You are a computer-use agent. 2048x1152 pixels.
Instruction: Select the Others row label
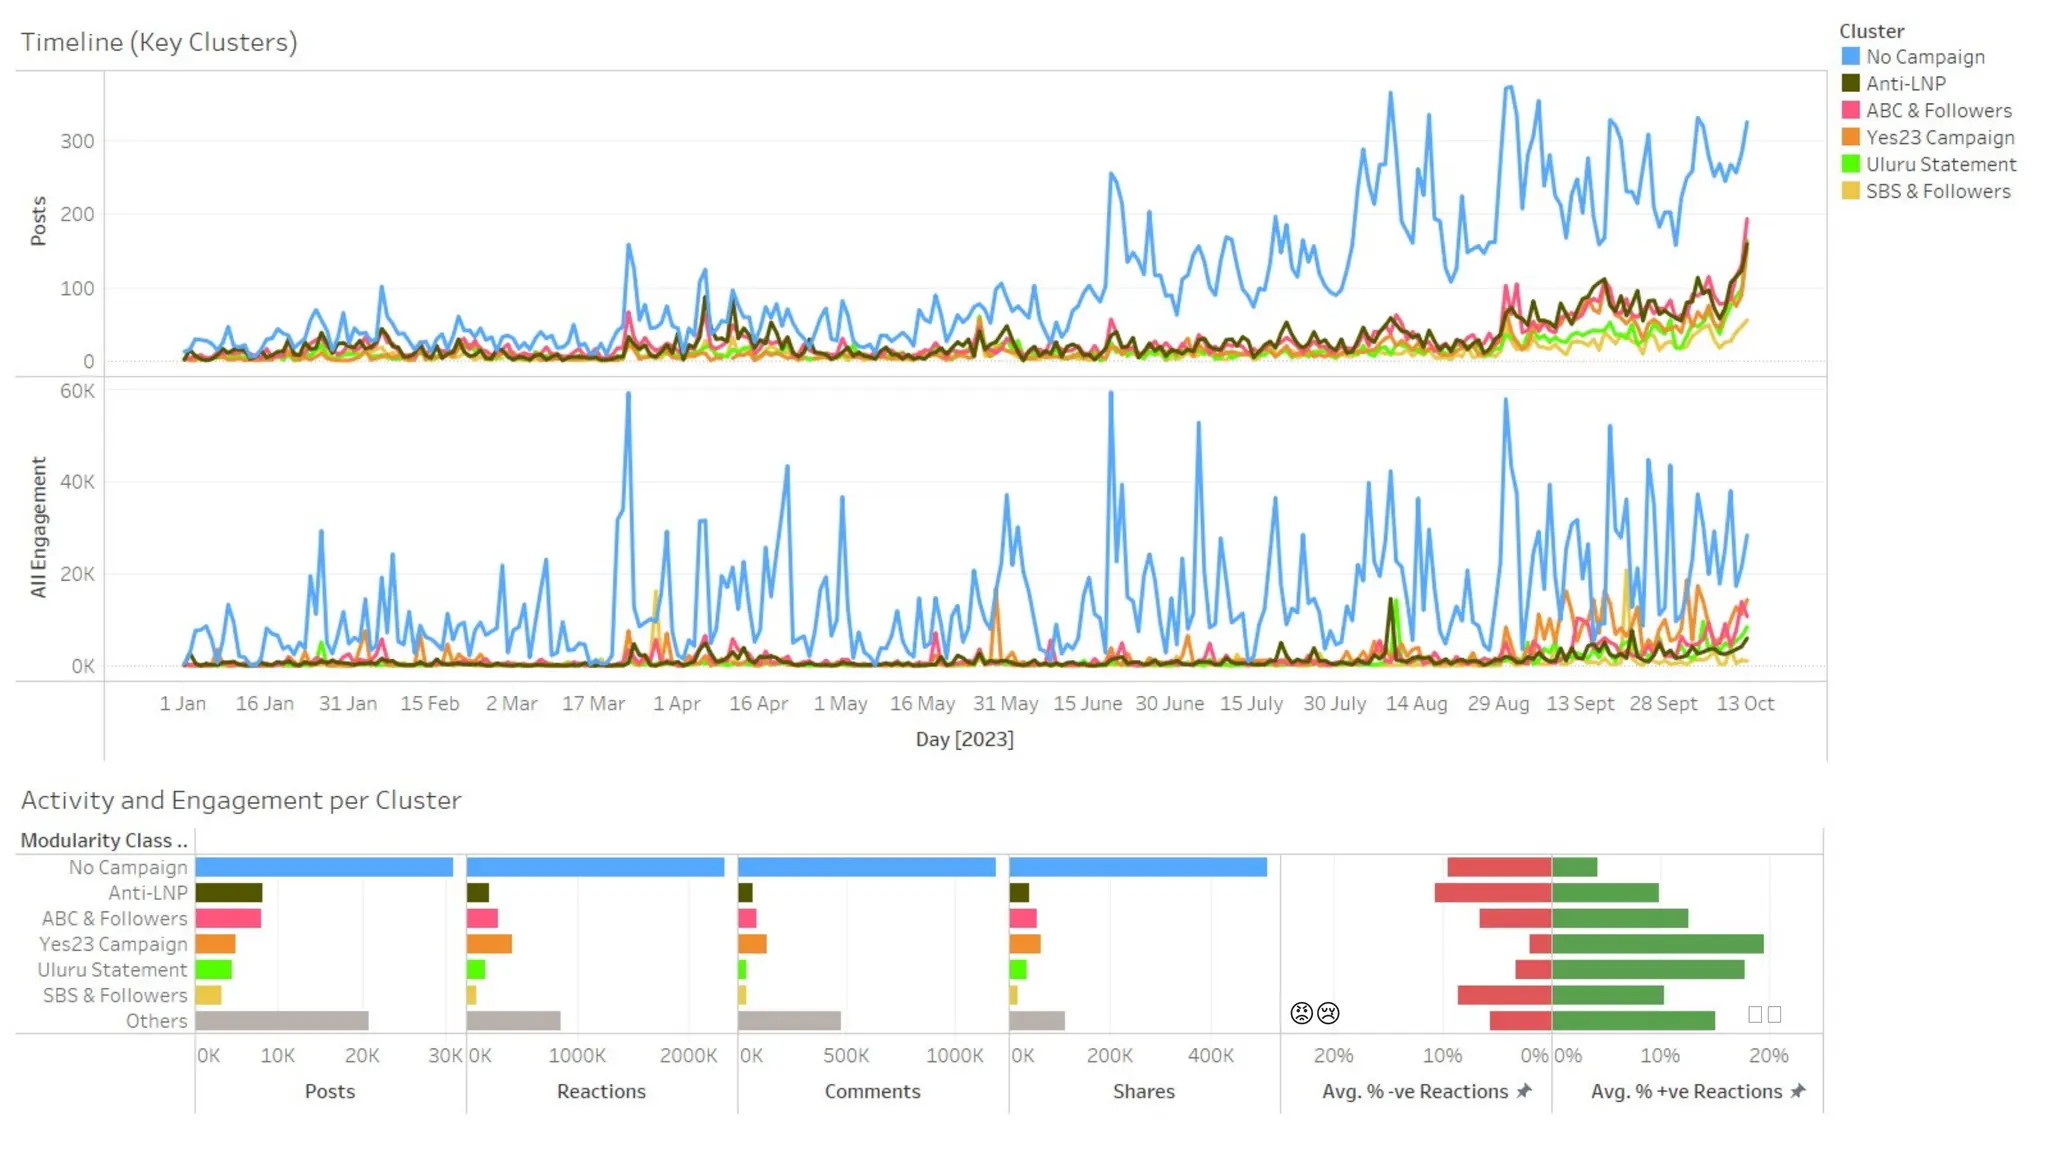(156, 1021)
